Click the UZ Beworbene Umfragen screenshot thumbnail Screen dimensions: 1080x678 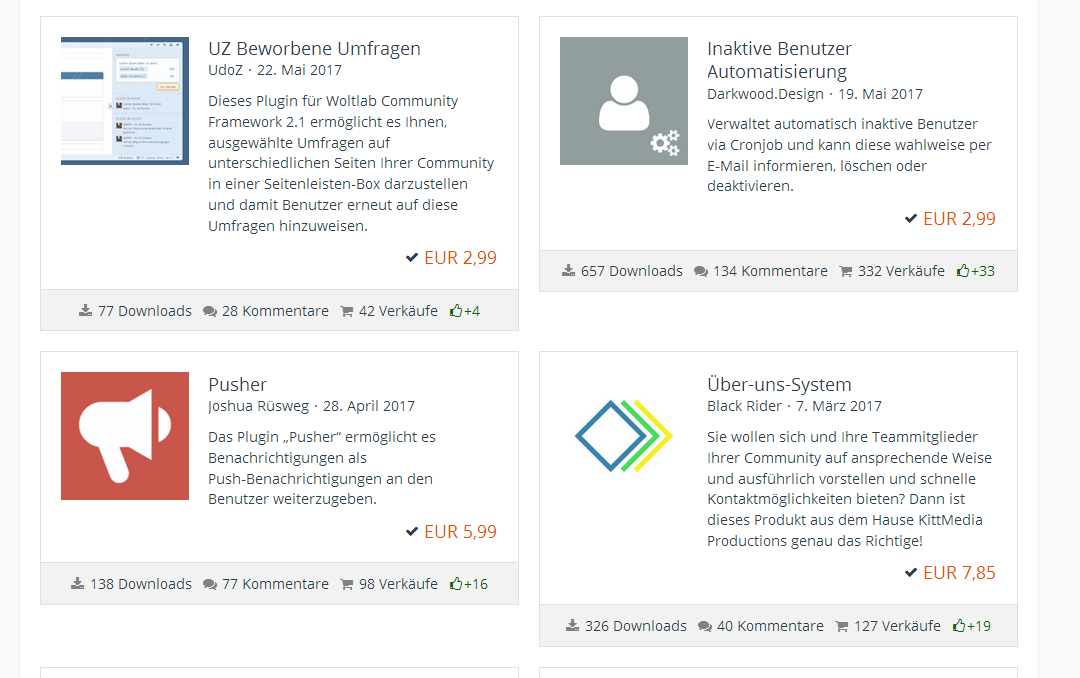click(125, 101)
